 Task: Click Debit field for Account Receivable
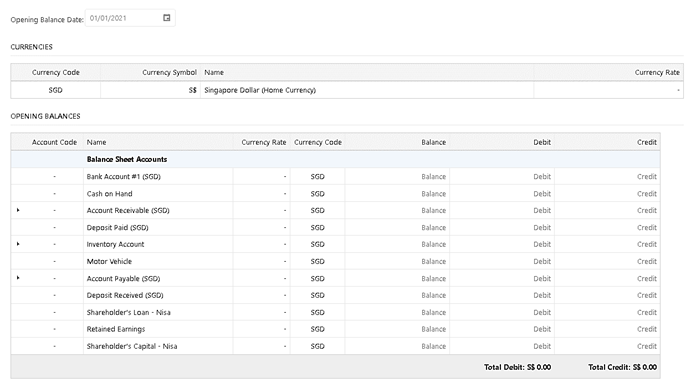click(x=502, y=210)
